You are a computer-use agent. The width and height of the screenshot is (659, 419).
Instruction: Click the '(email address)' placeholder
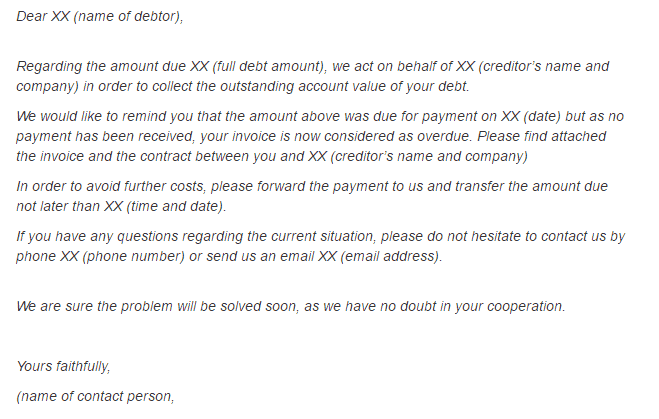pos(391,256)
